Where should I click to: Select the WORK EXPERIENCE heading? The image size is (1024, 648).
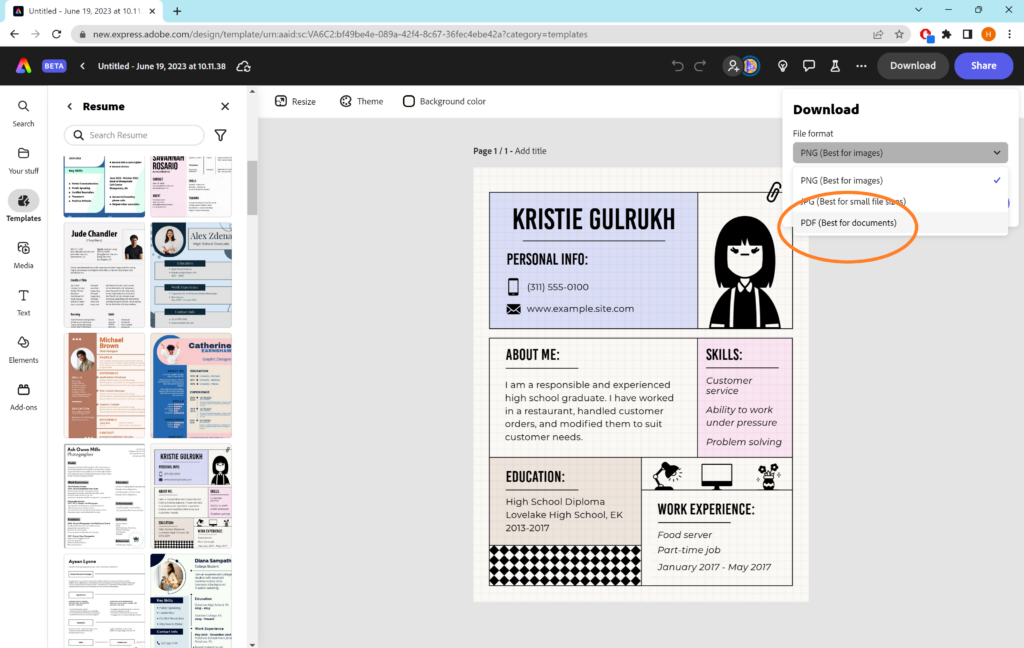click(x=705, y=509)
